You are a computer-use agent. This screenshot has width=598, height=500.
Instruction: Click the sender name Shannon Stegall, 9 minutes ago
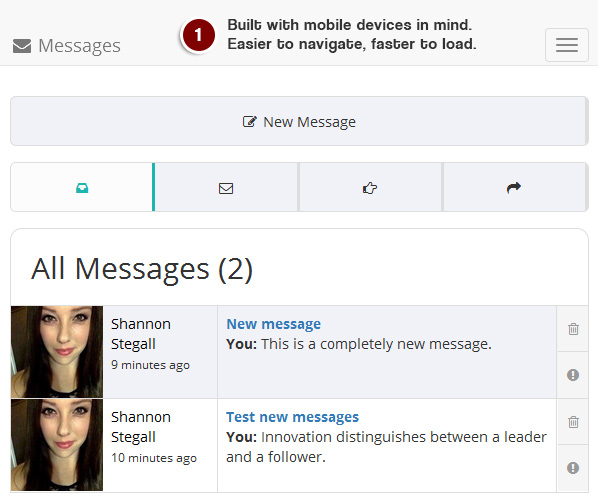point(141,334)
